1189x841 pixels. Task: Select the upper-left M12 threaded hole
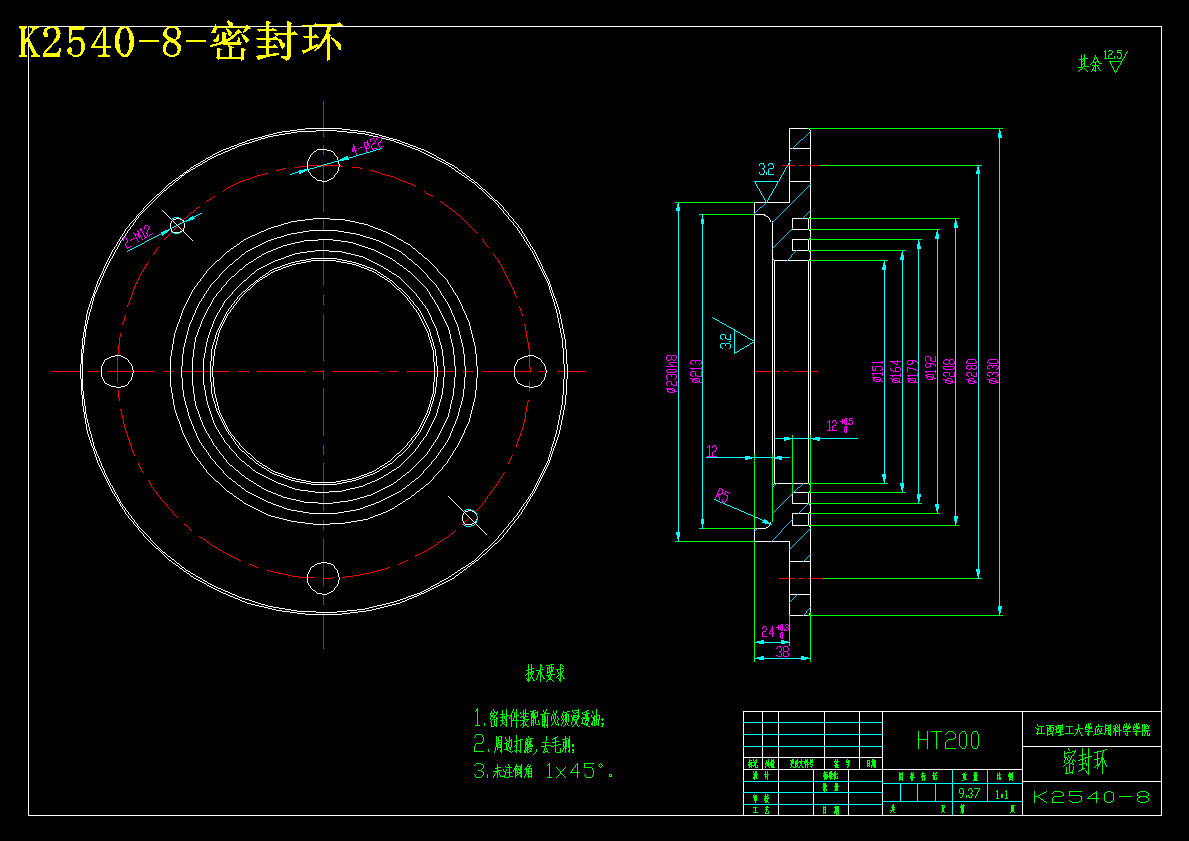[x=177, y=225]
